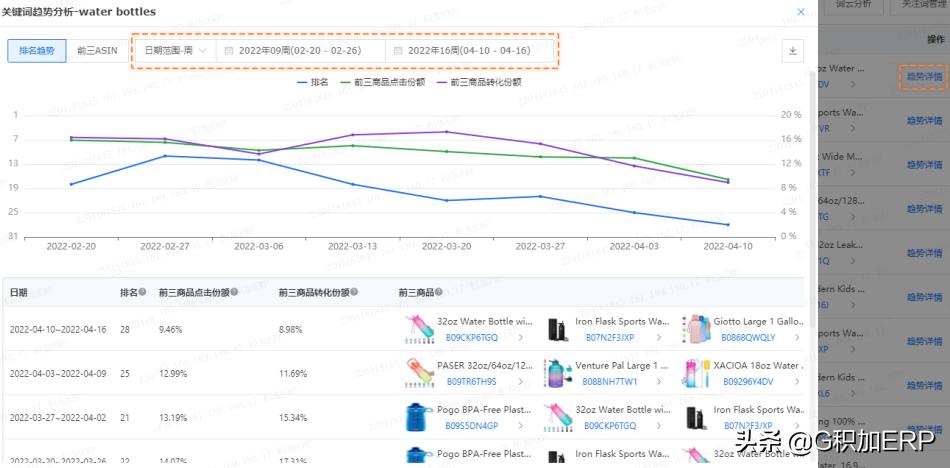
Task: Click help icon beside 前三商品转化份额 header
Action: 354,293
